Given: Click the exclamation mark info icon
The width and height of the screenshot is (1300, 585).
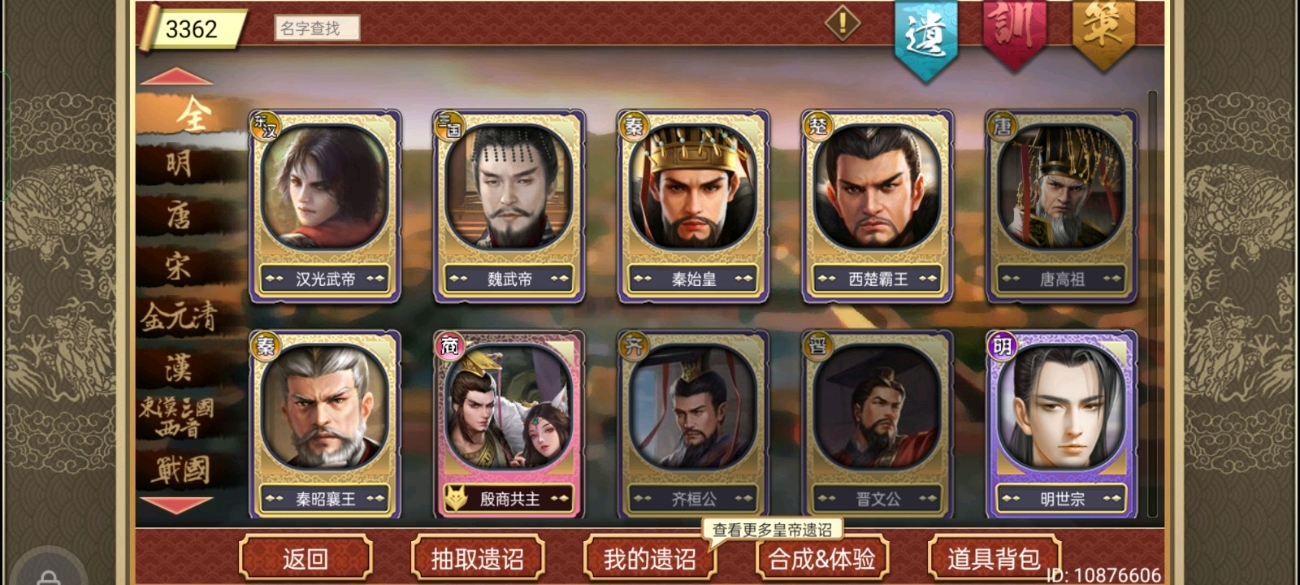Looking at the screenshot, I should (842, 23).
